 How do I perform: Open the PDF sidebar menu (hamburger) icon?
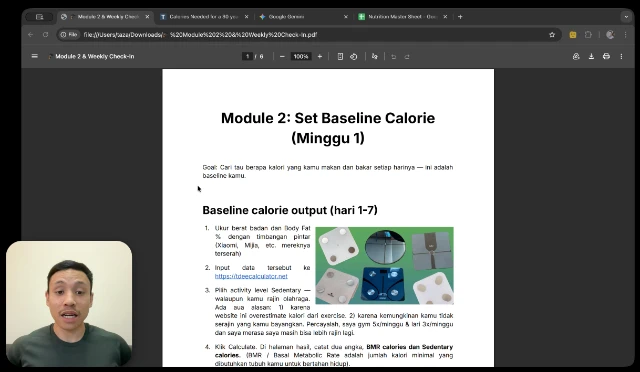pos(35,56)
